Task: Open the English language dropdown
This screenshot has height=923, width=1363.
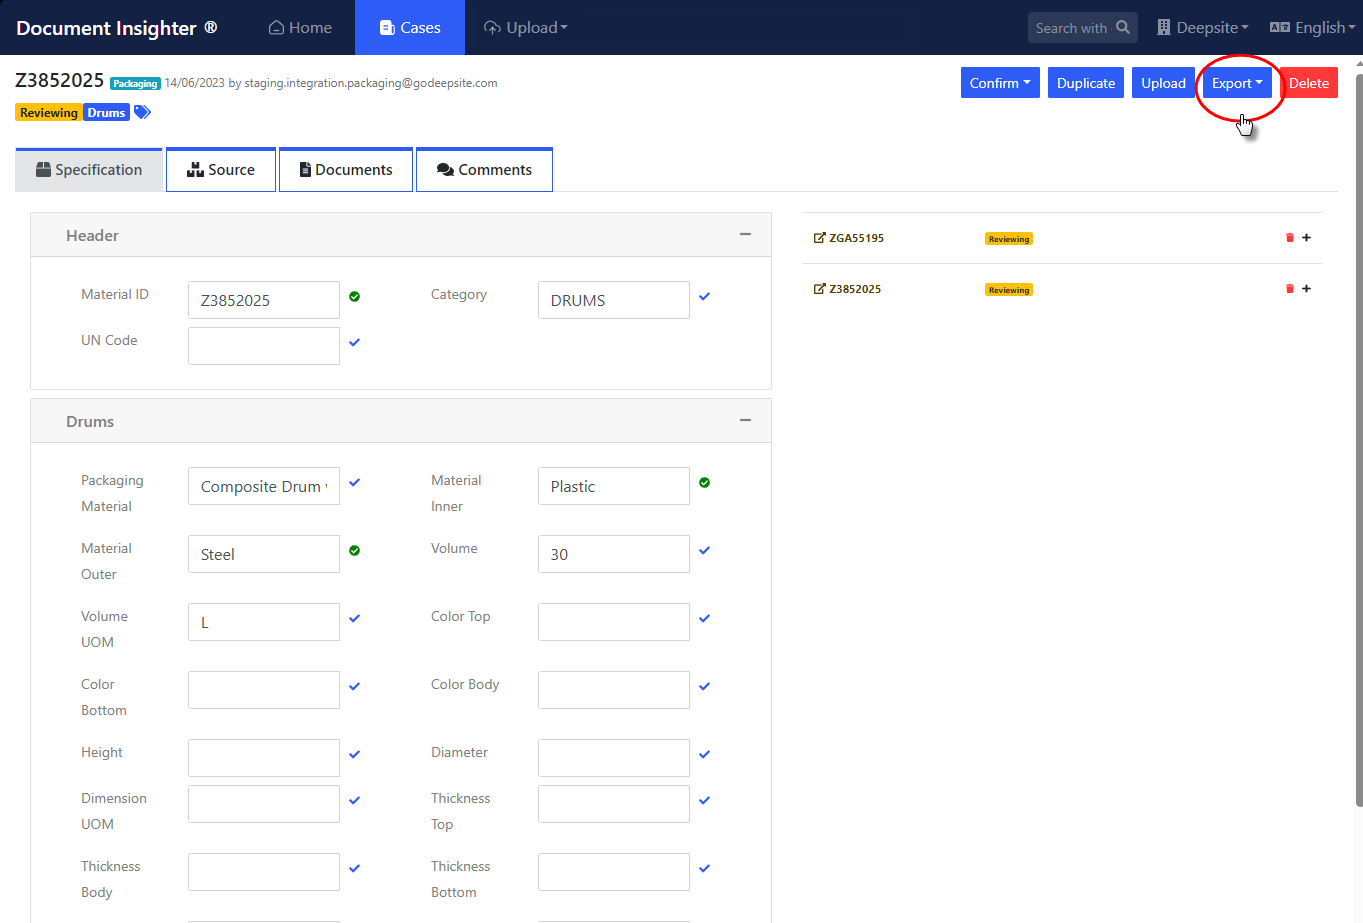Action: (1312, 28)
